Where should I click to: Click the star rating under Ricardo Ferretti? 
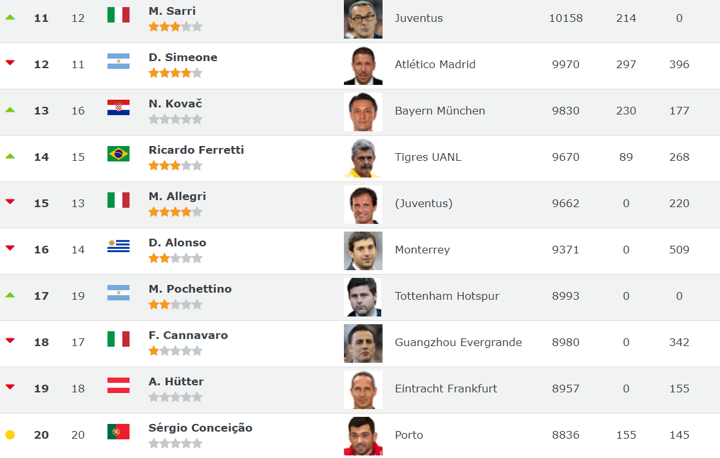pyautogui.click(x=175, y=166)
